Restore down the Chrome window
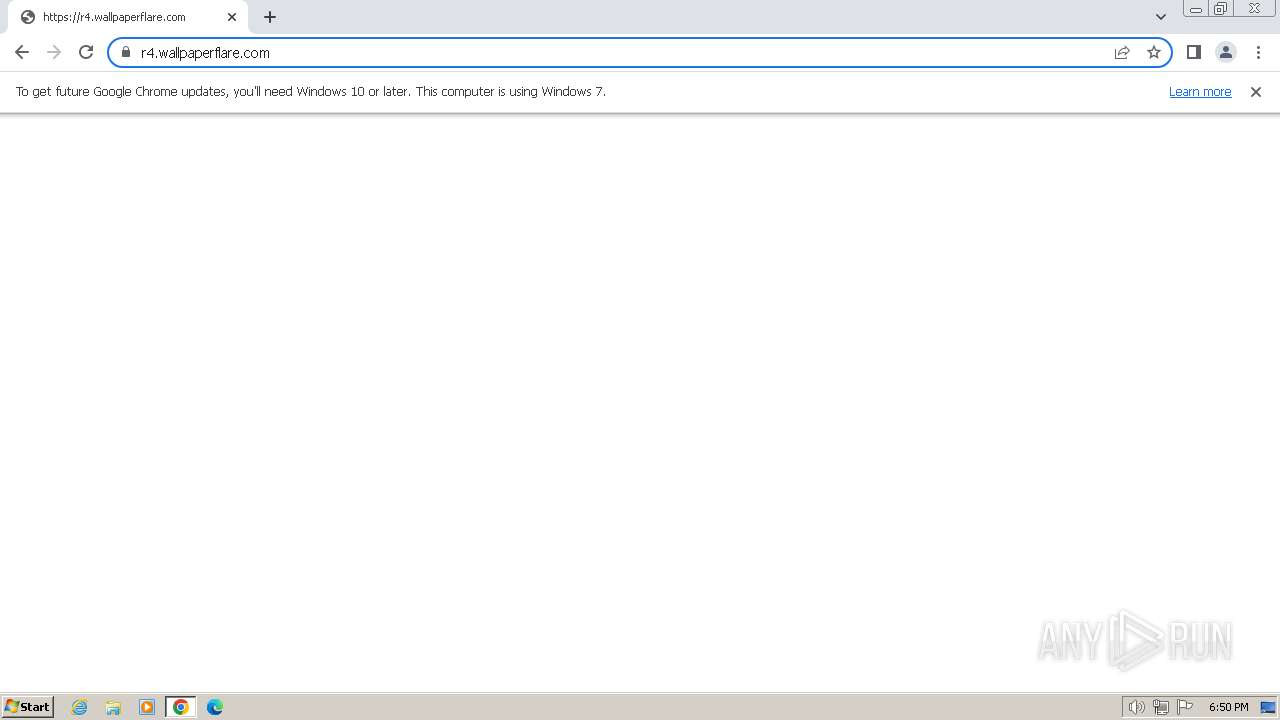Screen dimensions: 1280x720 coord(1221,9)
